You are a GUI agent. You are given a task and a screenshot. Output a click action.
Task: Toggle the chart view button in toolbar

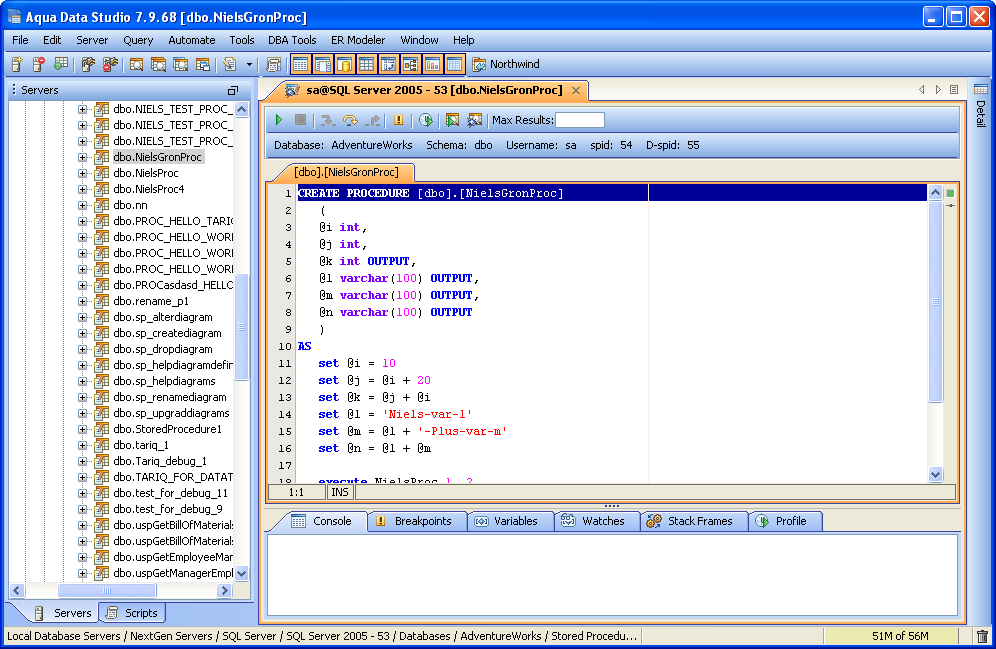(x=432, y=64)
